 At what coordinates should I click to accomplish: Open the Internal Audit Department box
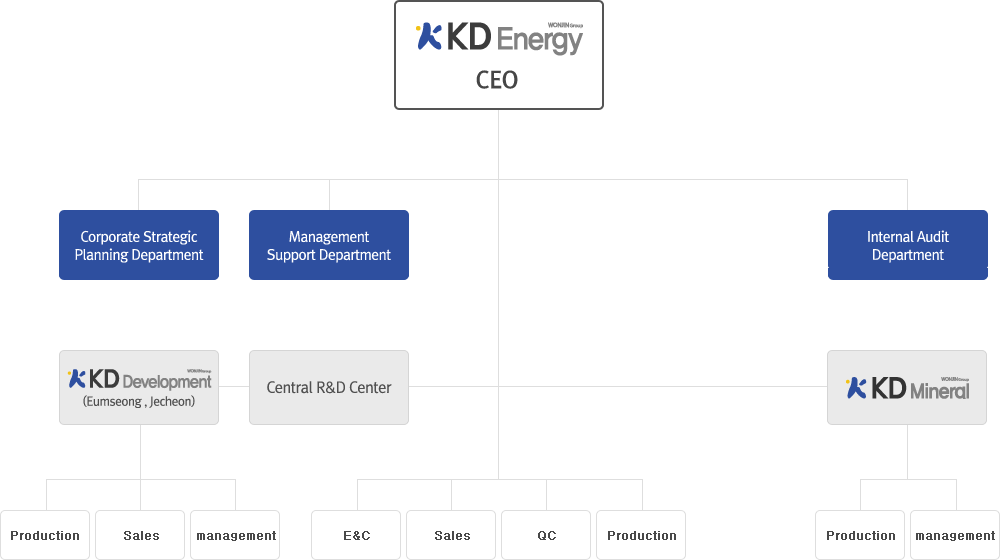click(907, 245)
